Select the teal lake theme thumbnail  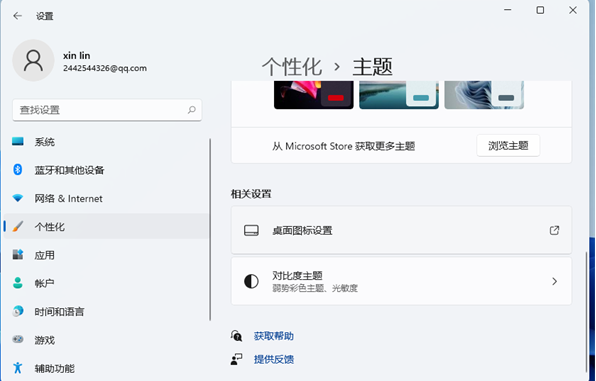coord(399,95)
